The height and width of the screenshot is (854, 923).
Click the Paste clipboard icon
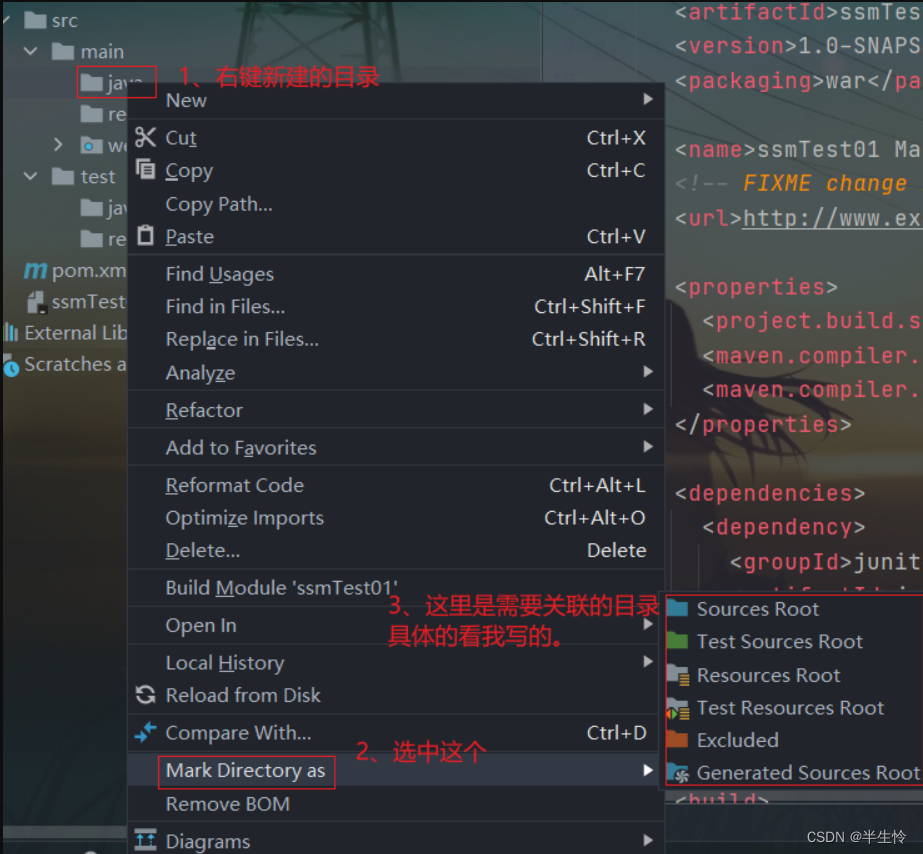[145, 235]
